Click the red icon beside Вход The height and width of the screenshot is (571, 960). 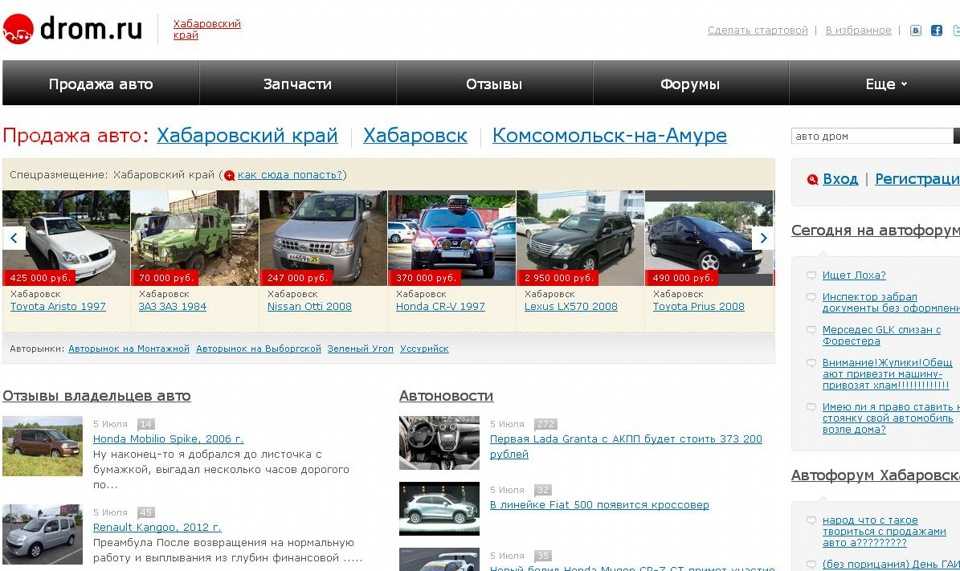pyautogui.click(x=812, y=179)
